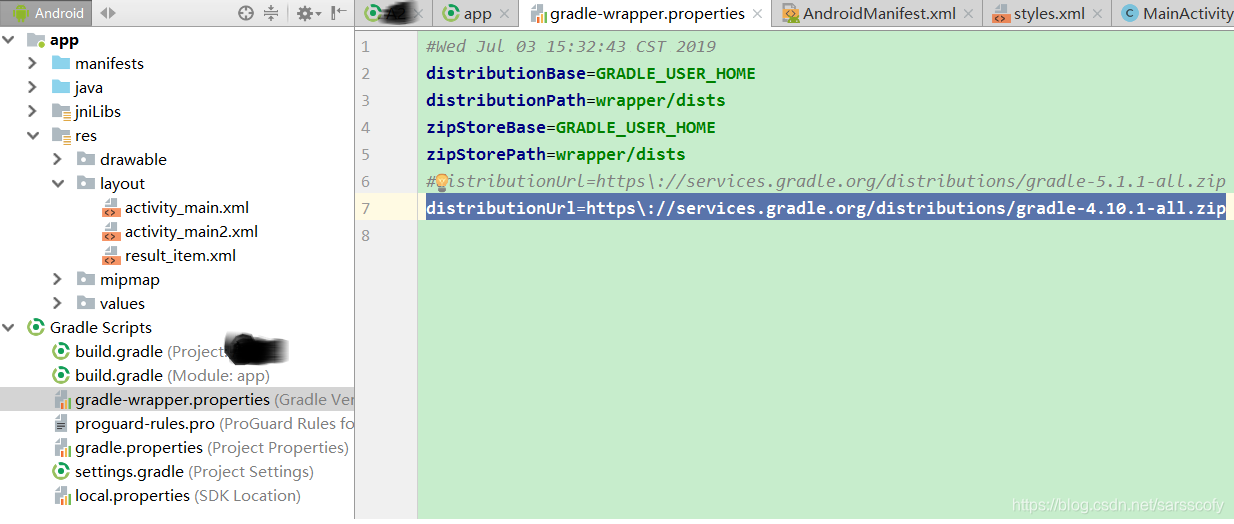The width and height of the screenshot is (1234, 524).
Task: Select activity_main2.xml layout file
Action: (191, 232)
